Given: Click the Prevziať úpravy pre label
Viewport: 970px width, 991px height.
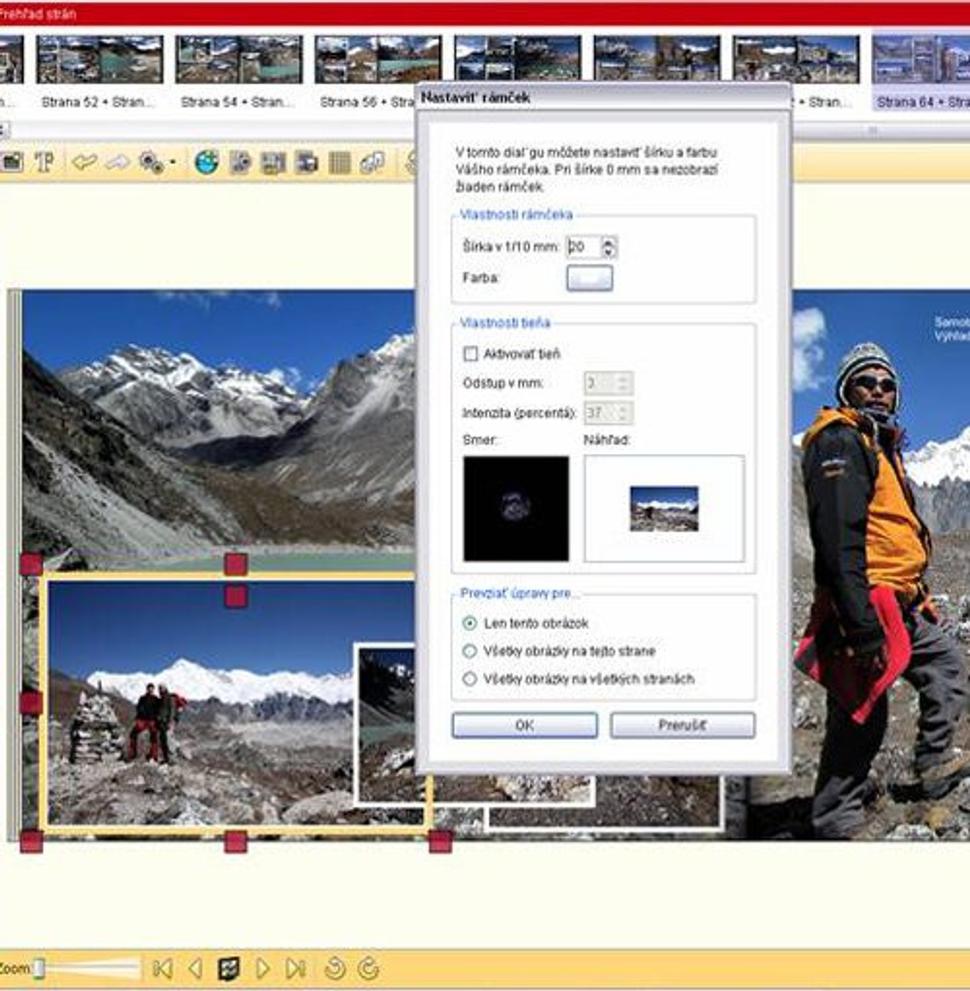Looking at the screenshot, I should click(x=519, y=593).
